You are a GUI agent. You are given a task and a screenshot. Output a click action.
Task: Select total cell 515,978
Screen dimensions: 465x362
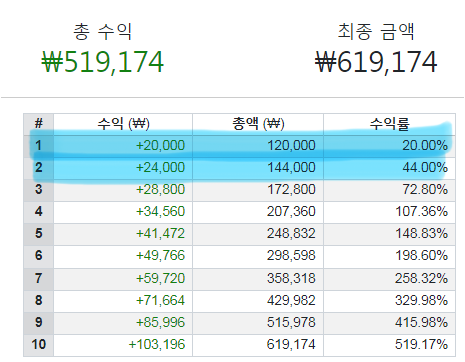(x=258, y=323)
